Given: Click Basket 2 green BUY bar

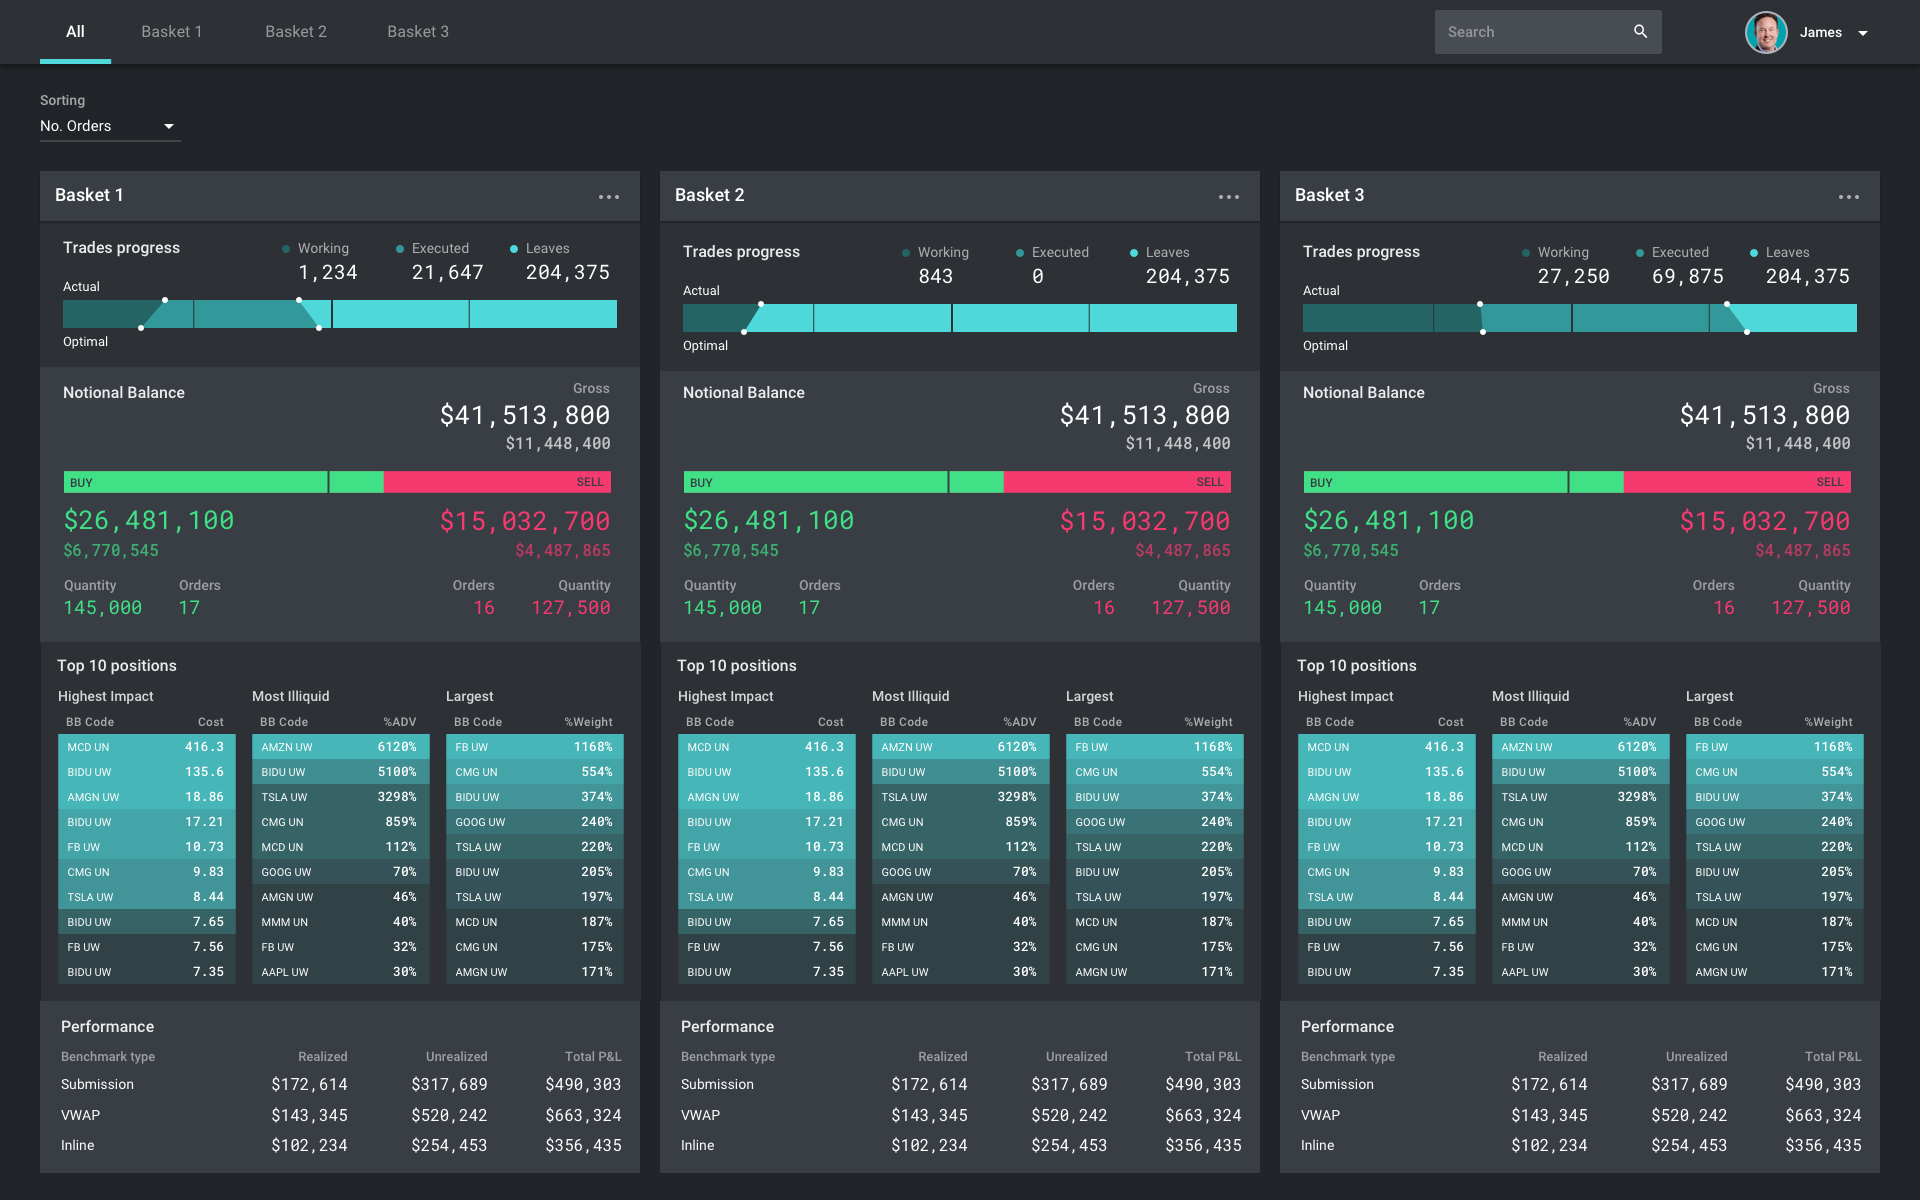Looking at the screenshot, I should tap(815, 482).
